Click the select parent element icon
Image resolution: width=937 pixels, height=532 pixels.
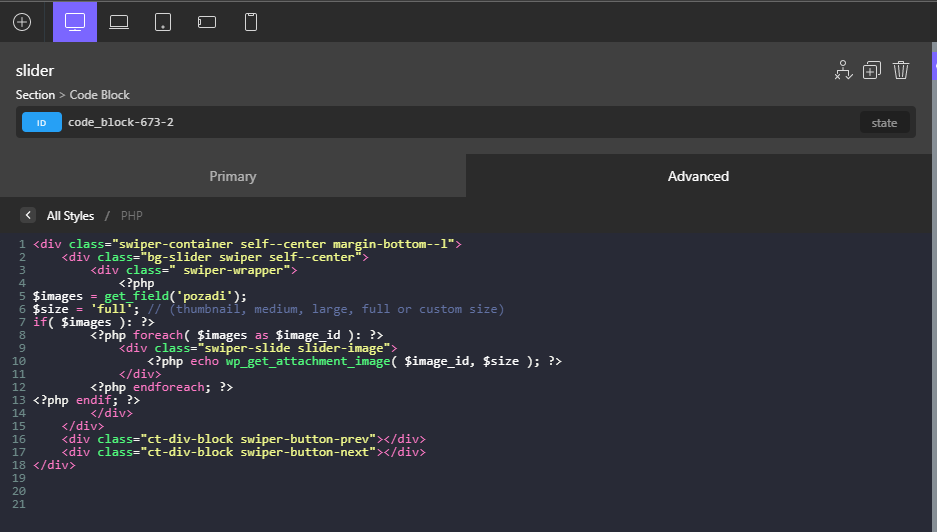pos(843,70)
